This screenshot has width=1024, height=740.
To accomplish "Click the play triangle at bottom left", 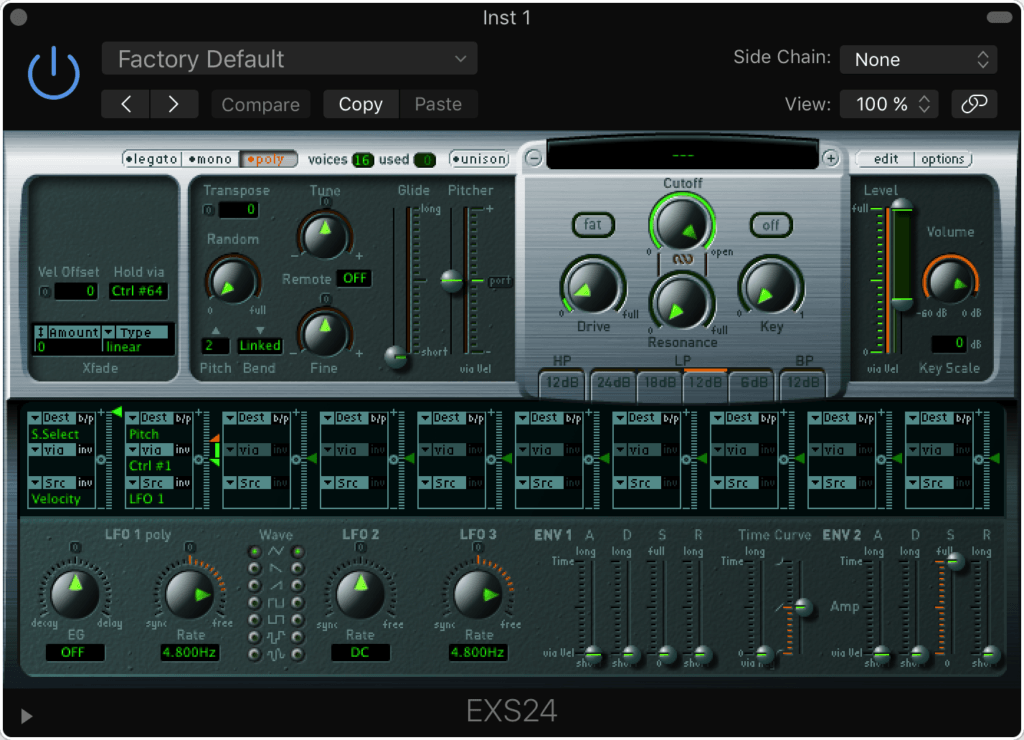I will pos(26,716).
